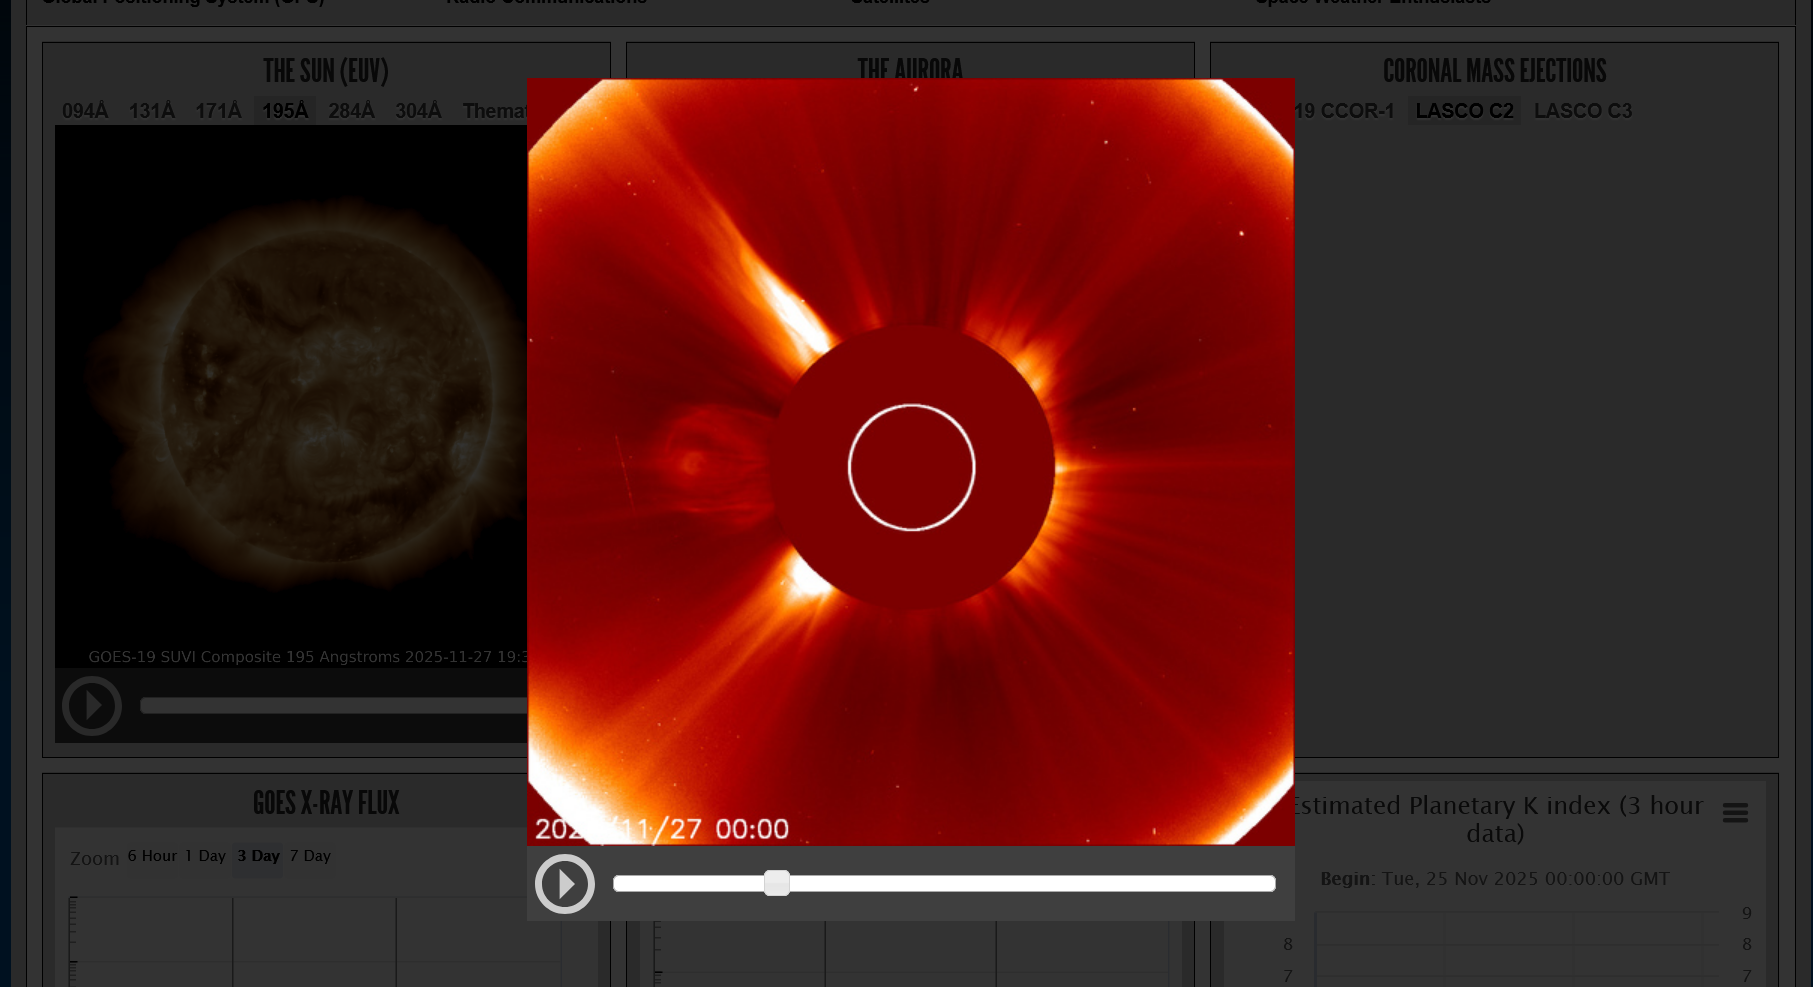Set X-ray flux zoom to 6 Hour
Screen dimensions: 1813x987
[x=152, y=856]
